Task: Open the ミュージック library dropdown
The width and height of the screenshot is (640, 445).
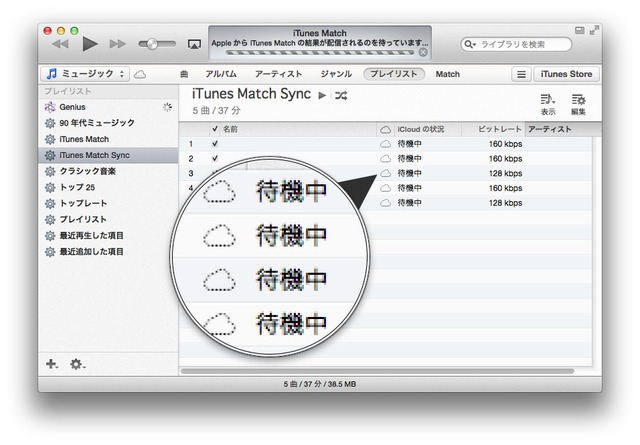Action: 85,74
